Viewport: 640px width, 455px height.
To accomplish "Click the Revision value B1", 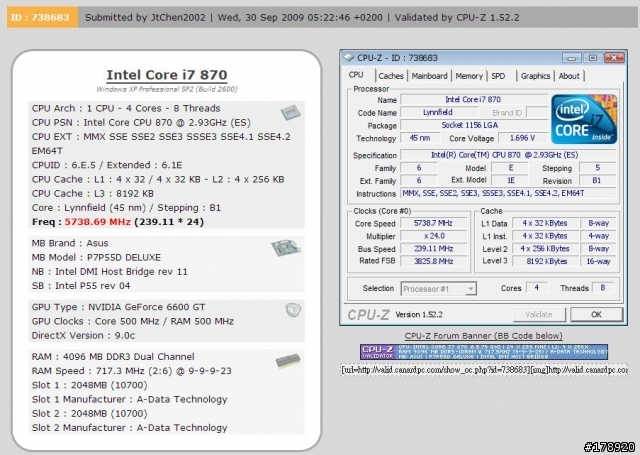I will pyautogui.click(x=597, y=180).
